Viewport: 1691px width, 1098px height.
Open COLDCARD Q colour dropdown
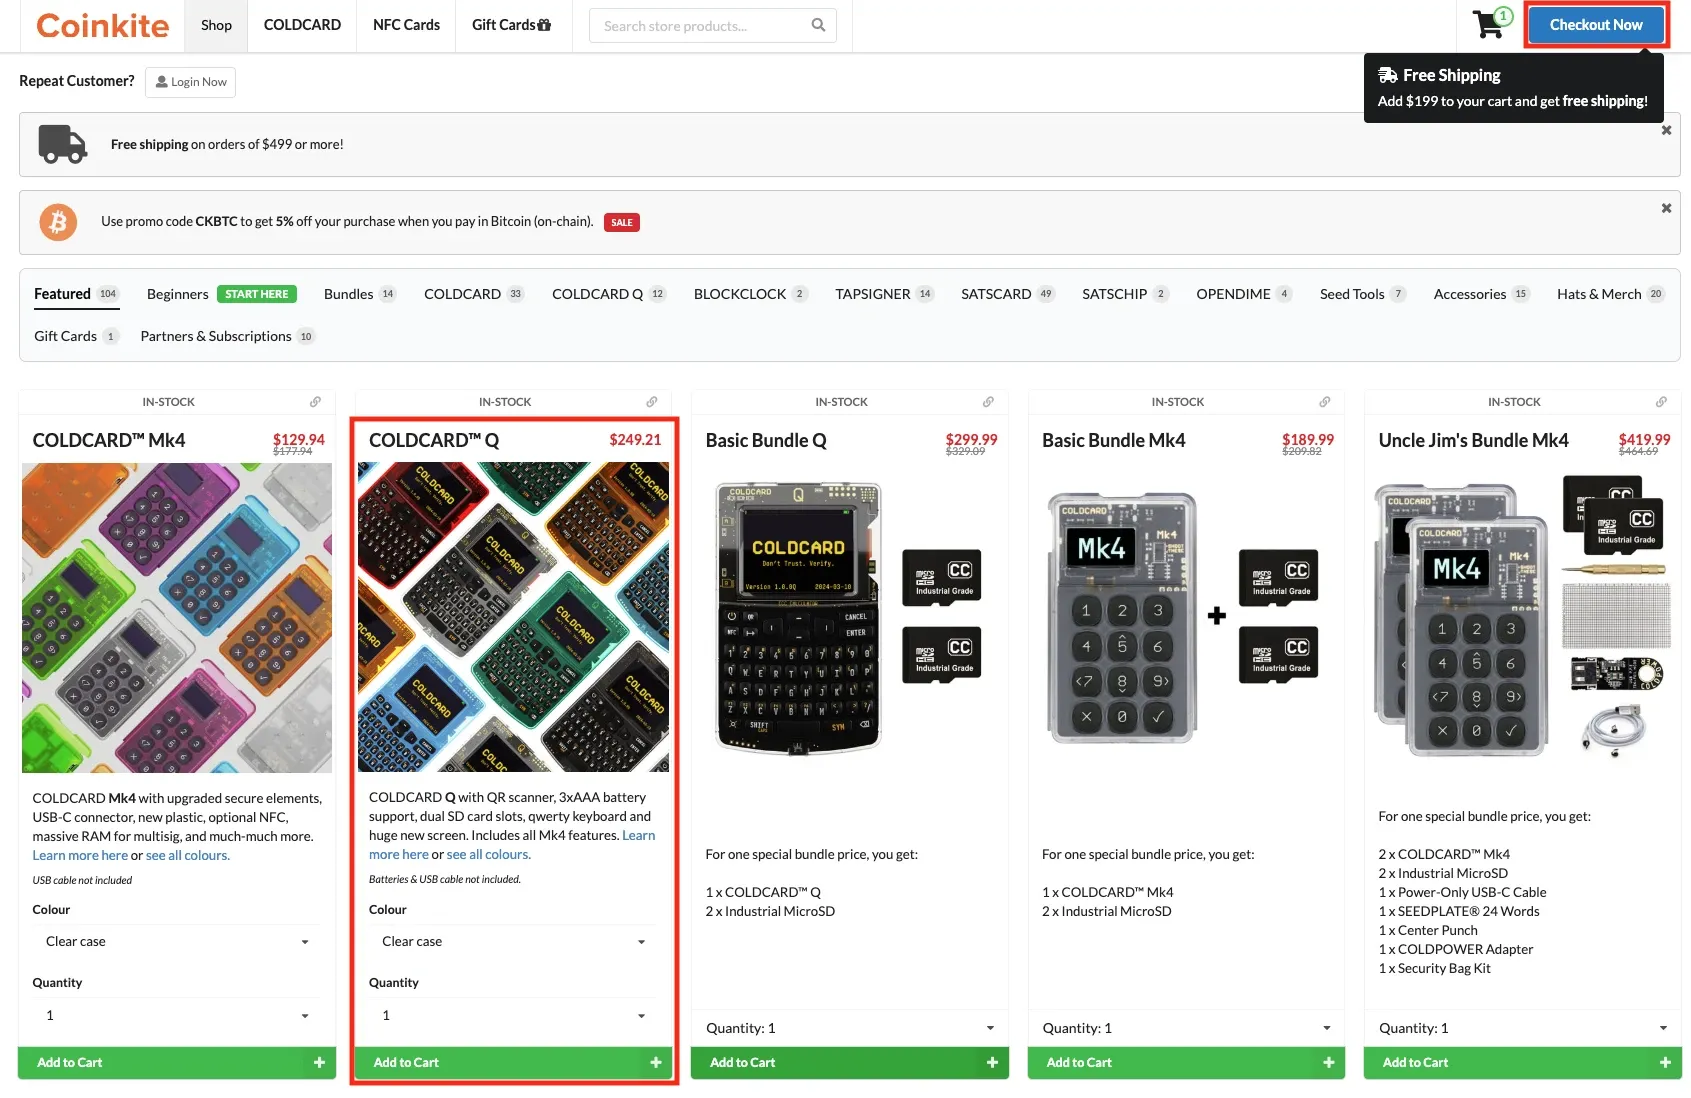coord(513,942)
